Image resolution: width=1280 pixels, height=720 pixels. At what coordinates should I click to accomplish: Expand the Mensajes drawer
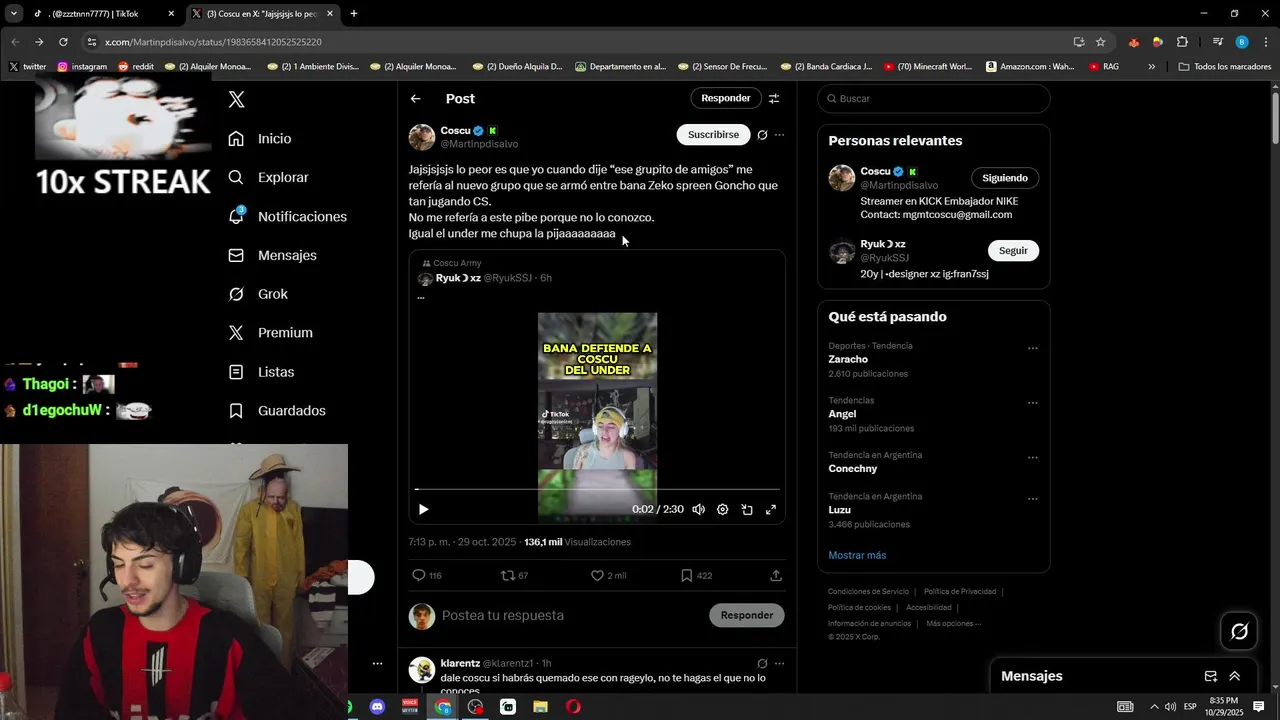coord(1235,676)
